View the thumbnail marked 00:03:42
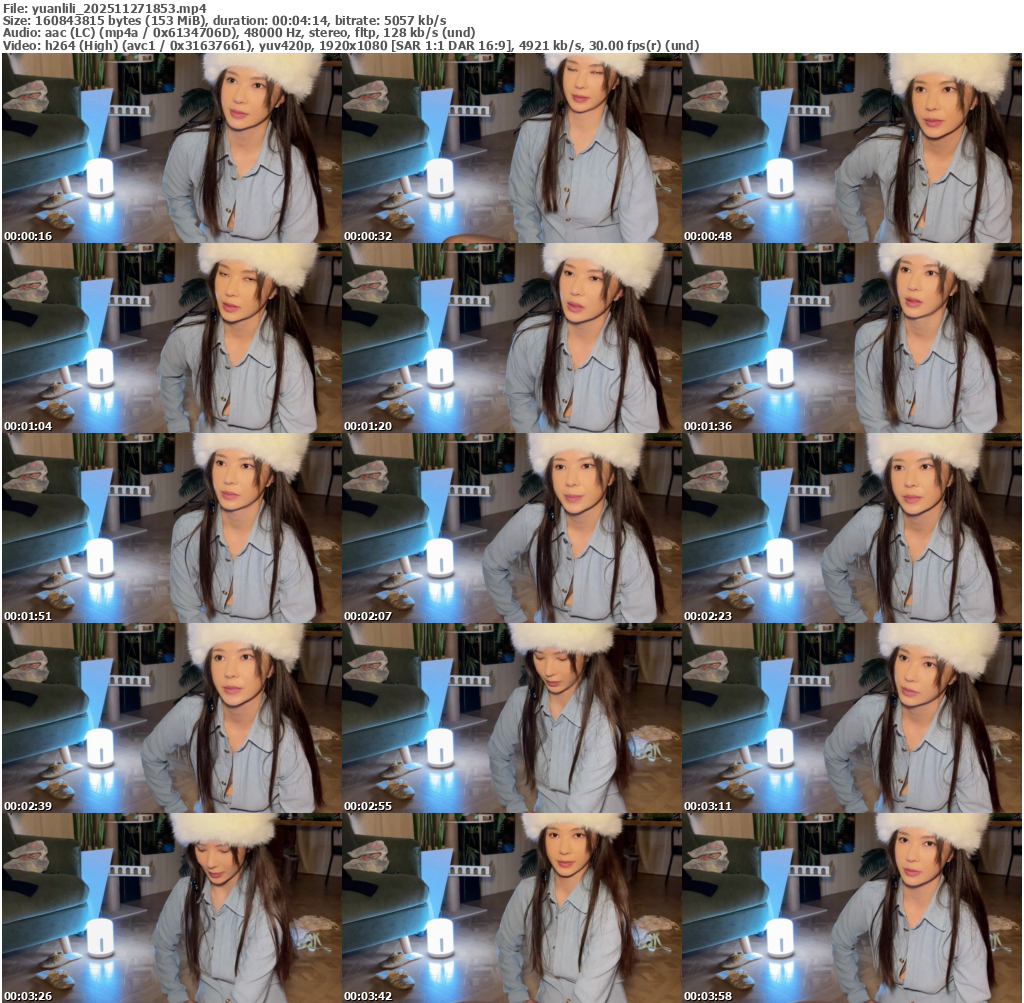 tap(511, 908)
